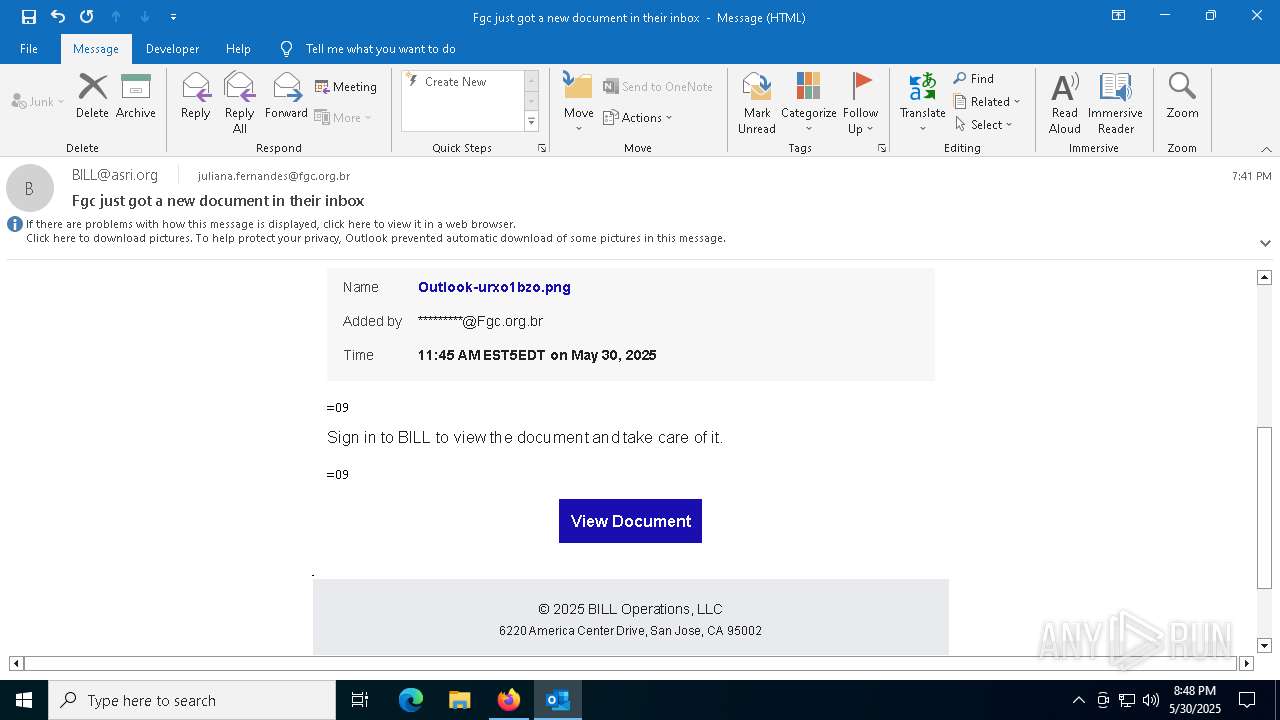Open the Help tab
The image size is (1280, 720).
click(x=238, y=49)
